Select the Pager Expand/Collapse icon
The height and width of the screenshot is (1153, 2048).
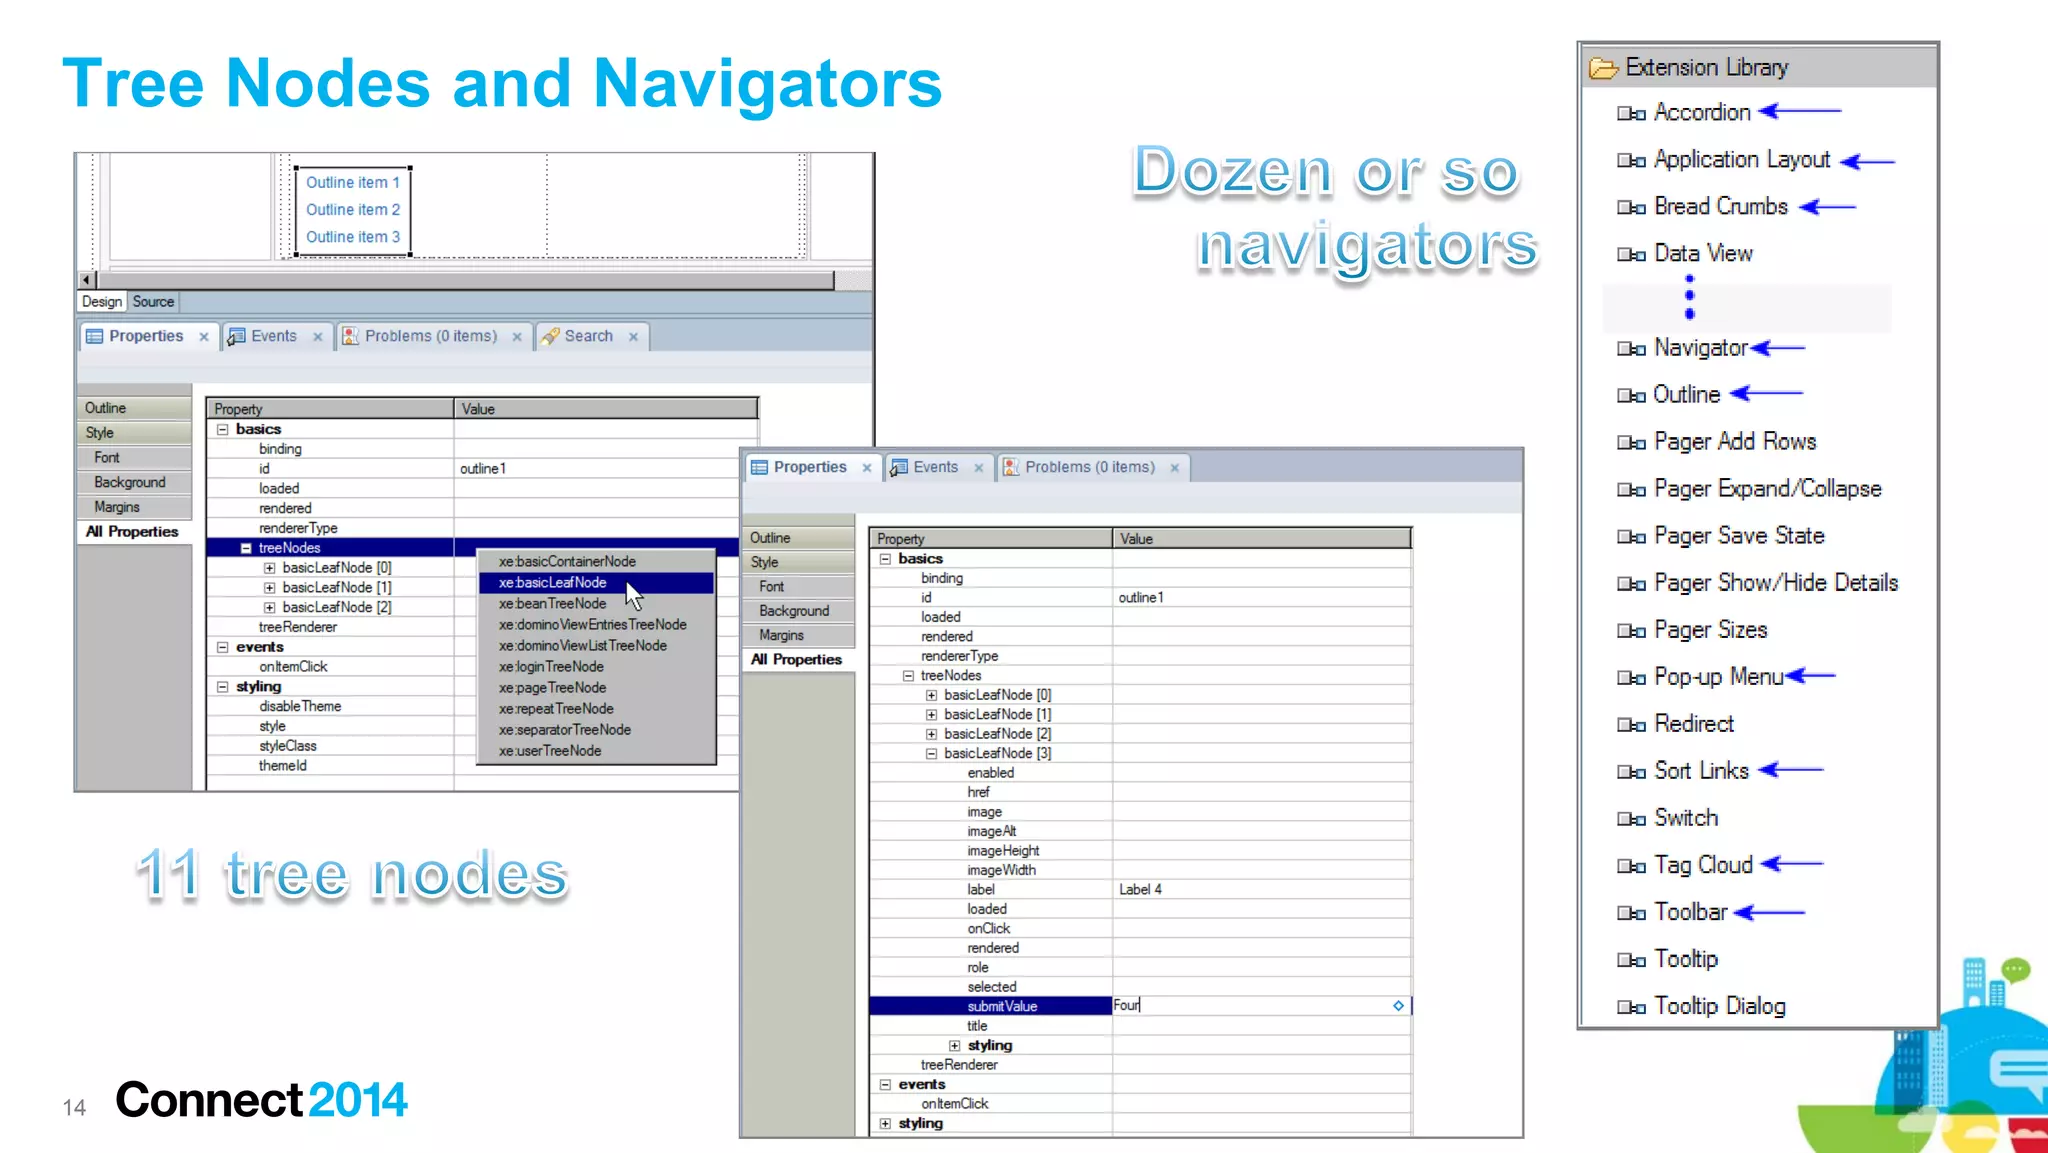point(1631,489)
